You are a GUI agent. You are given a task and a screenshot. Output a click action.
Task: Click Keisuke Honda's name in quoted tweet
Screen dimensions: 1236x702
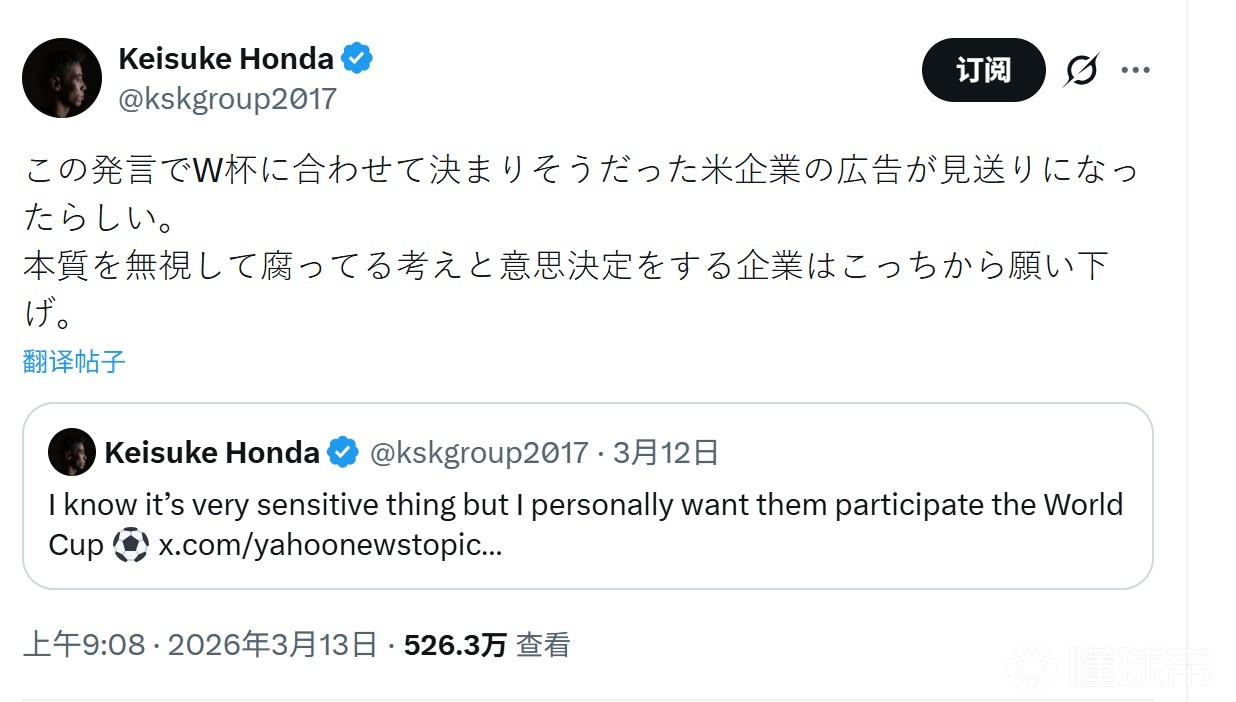pos(211,452)
